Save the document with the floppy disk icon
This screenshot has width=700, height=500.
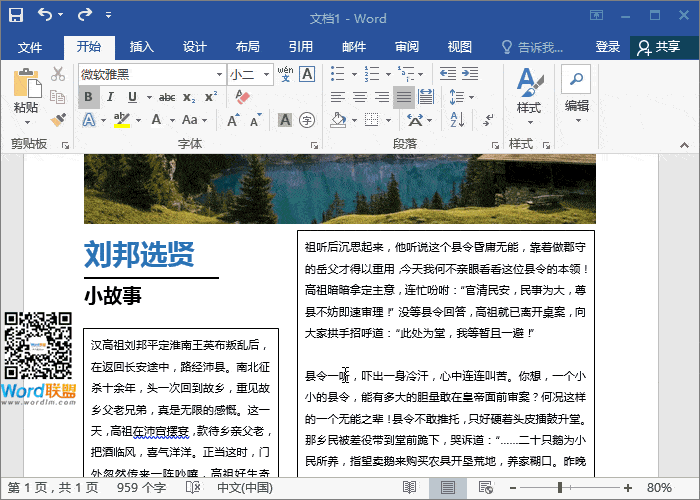16,15
